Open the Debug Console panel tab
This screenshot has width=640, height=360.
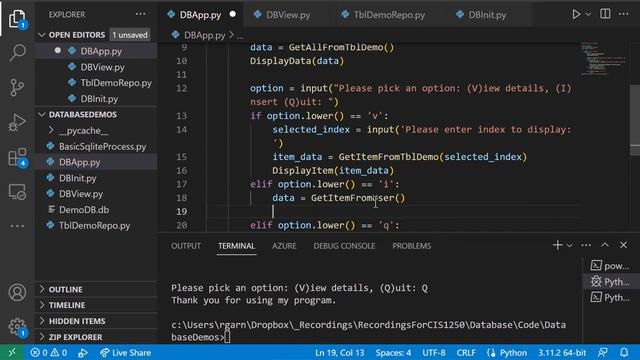click(344, 246)
